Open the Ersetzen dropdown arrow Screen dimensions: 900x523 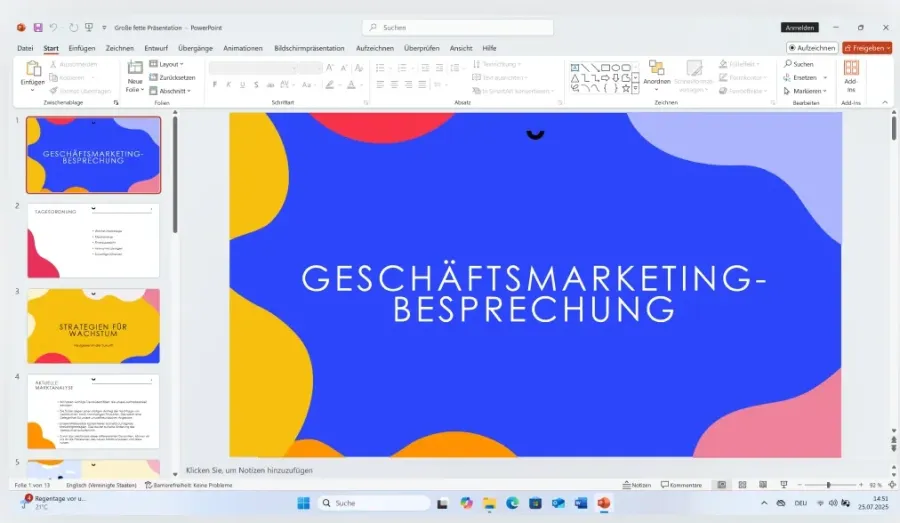coord(825,78)
